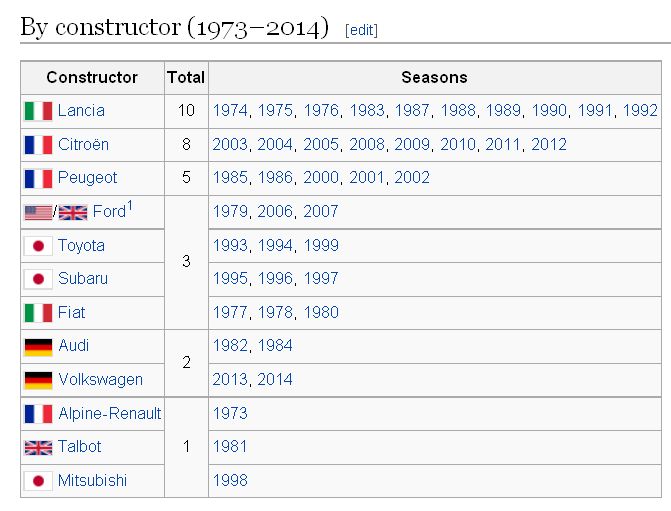The width and height of the screenshot is (671, 511).
Task: Click the Seasons column header
Action: click(x=434, y=77)
